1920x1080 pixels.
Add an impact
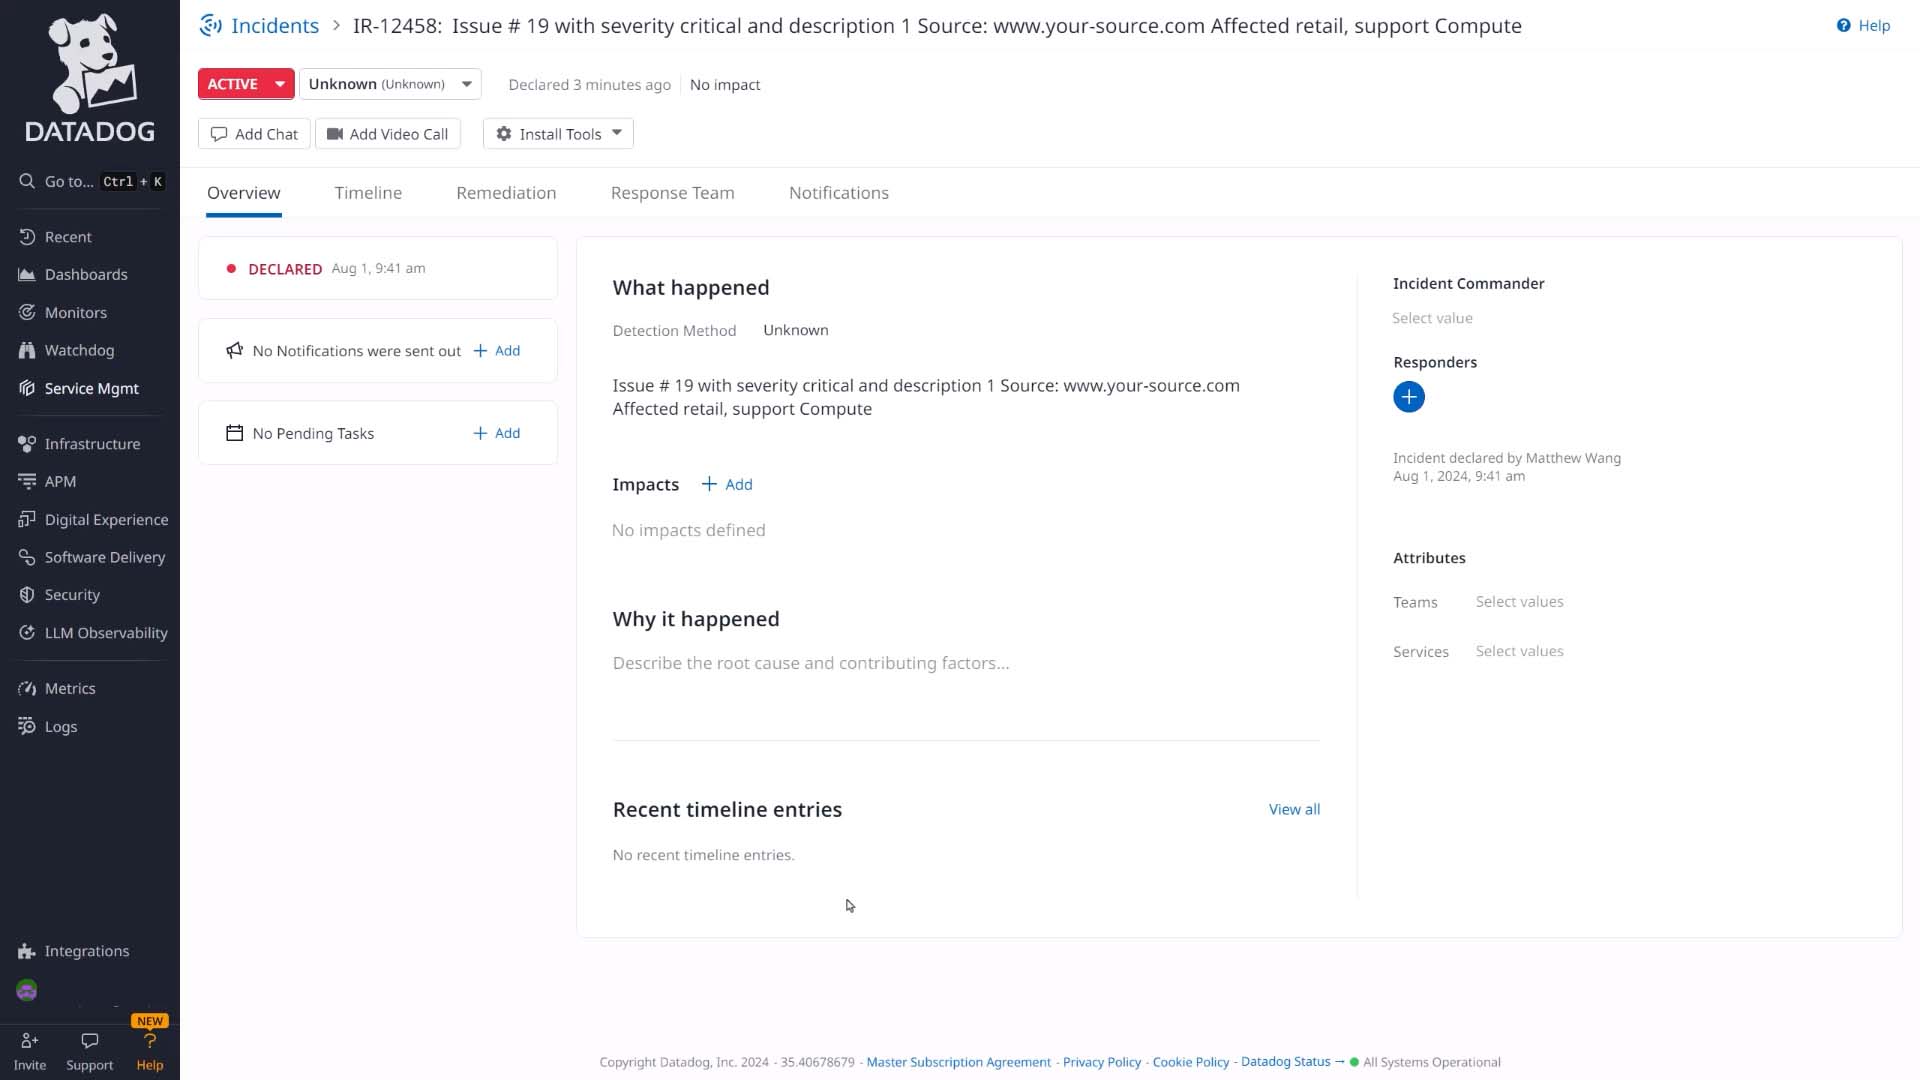(x=727, y=484)
